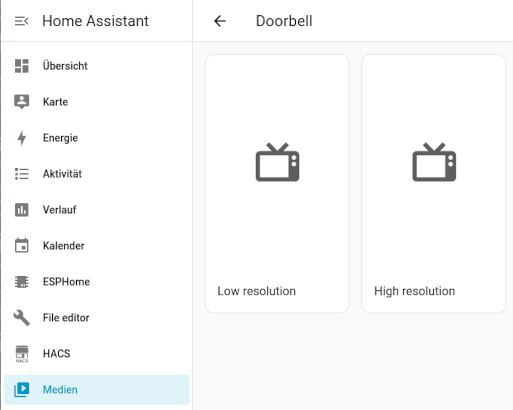This screenshot has width=513, height=410.
Task: Click the ESPHome chip icon
Action: point(22,282)
